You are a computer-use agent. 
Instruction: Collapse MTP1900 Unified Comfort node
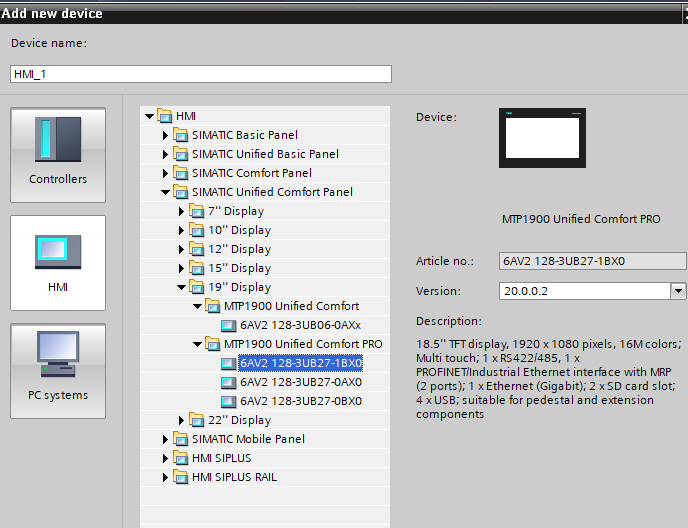click(x=197, y=306)
